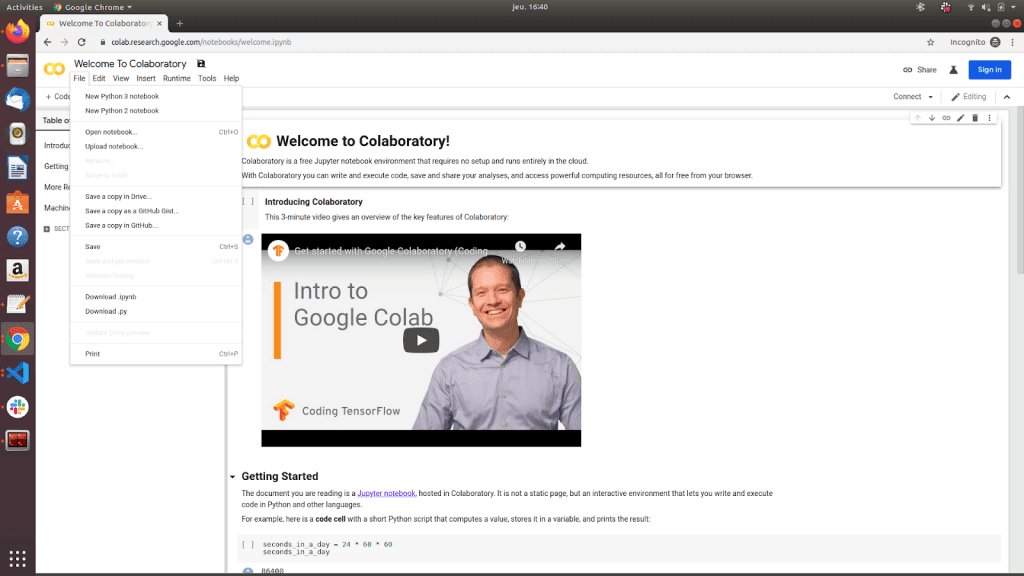Open the flask experiments icon
This screenshot has height=576, width=1024.
pyautogui.click(x=953, y=70)
